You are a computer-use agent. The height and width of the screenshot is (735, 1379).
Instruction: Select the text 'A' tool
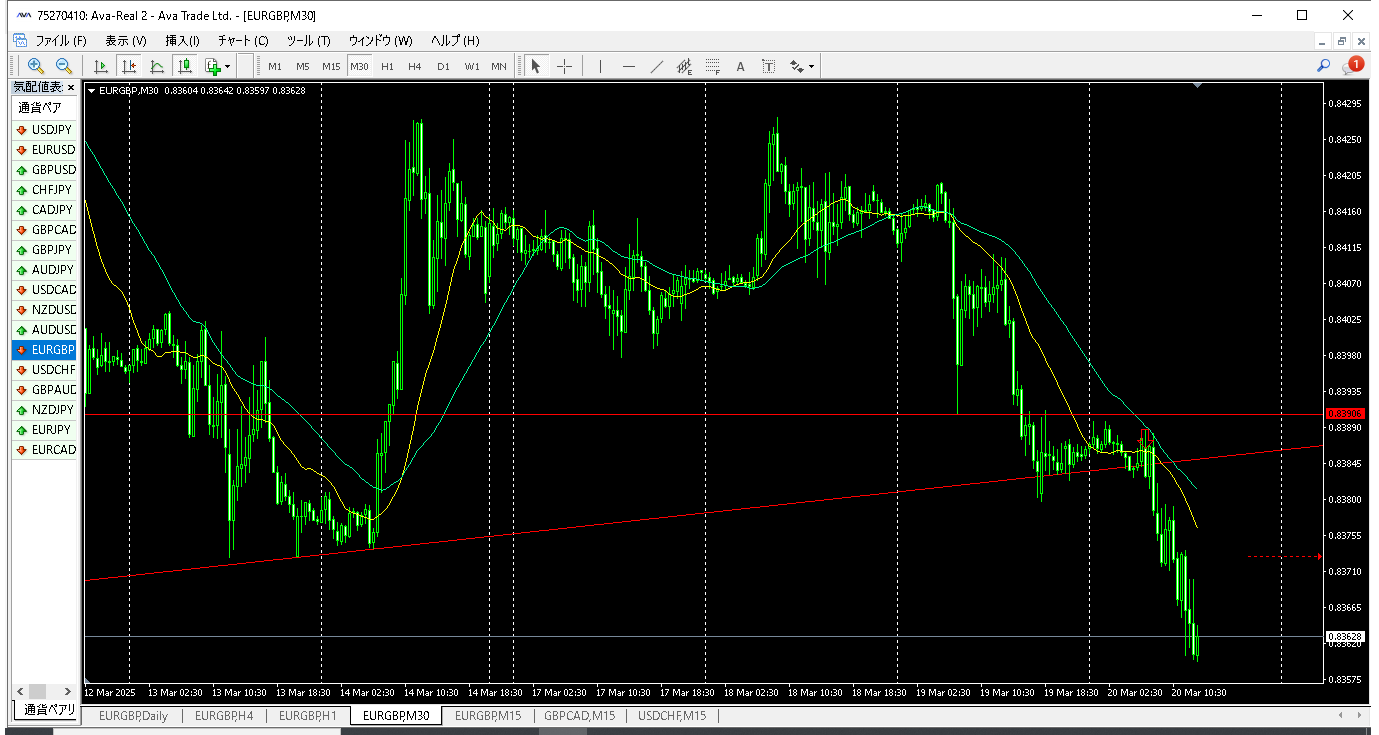741,66
